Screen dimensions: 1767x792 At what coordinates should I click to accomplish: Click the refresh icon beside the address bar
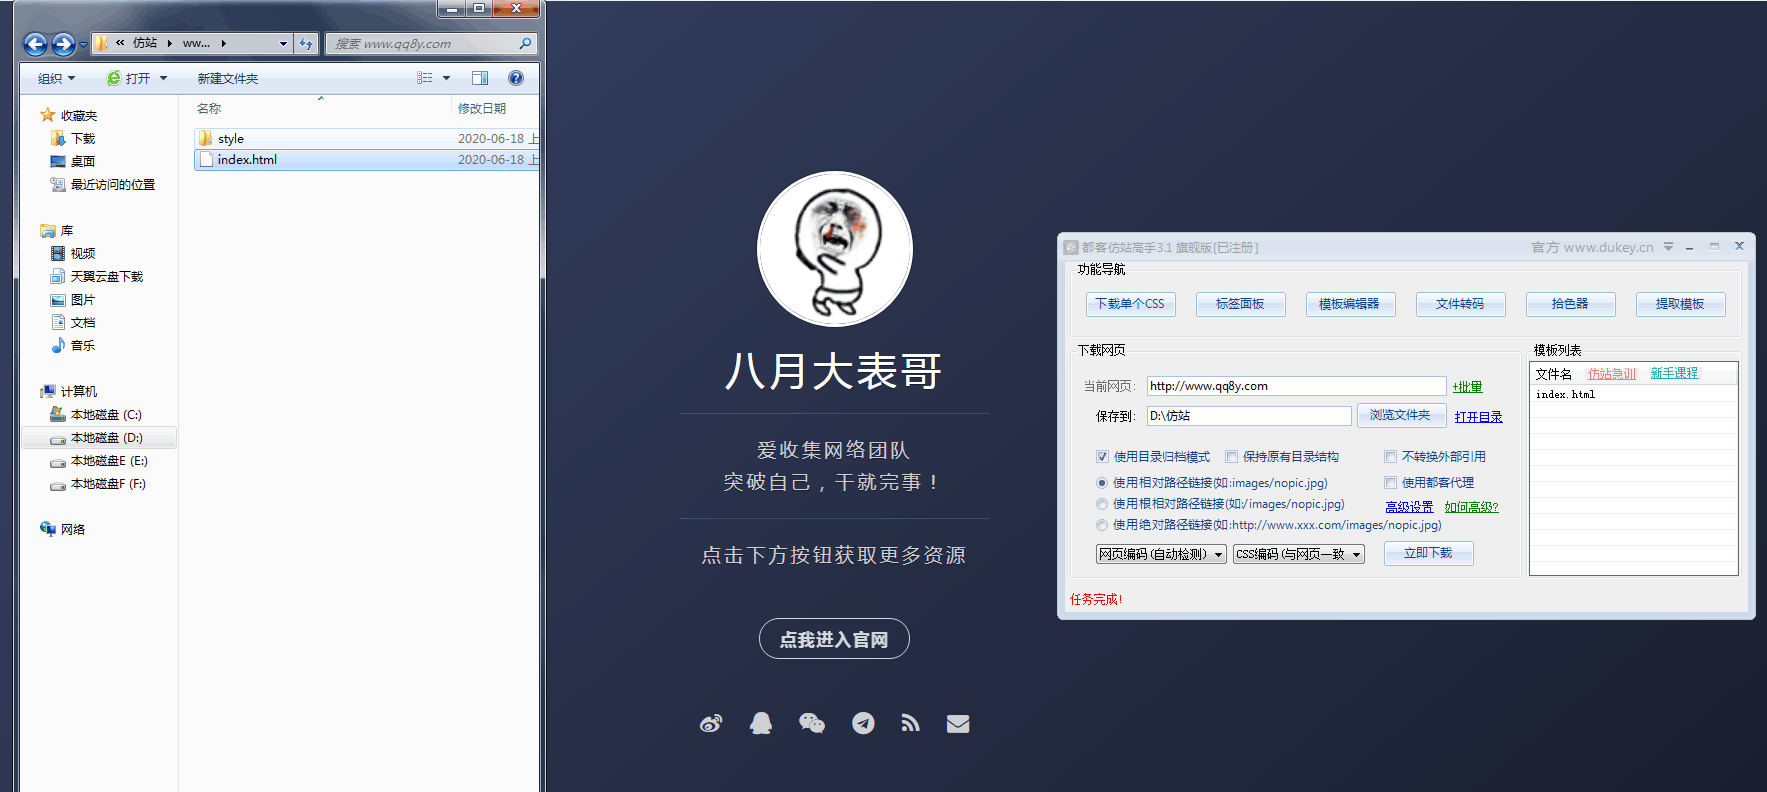pyautogui.click(x=306, y=44)
